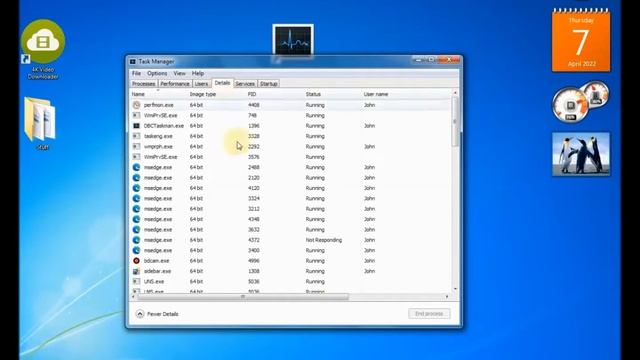Click the scroll down arrow of the process list

click(x=455, y=289)
